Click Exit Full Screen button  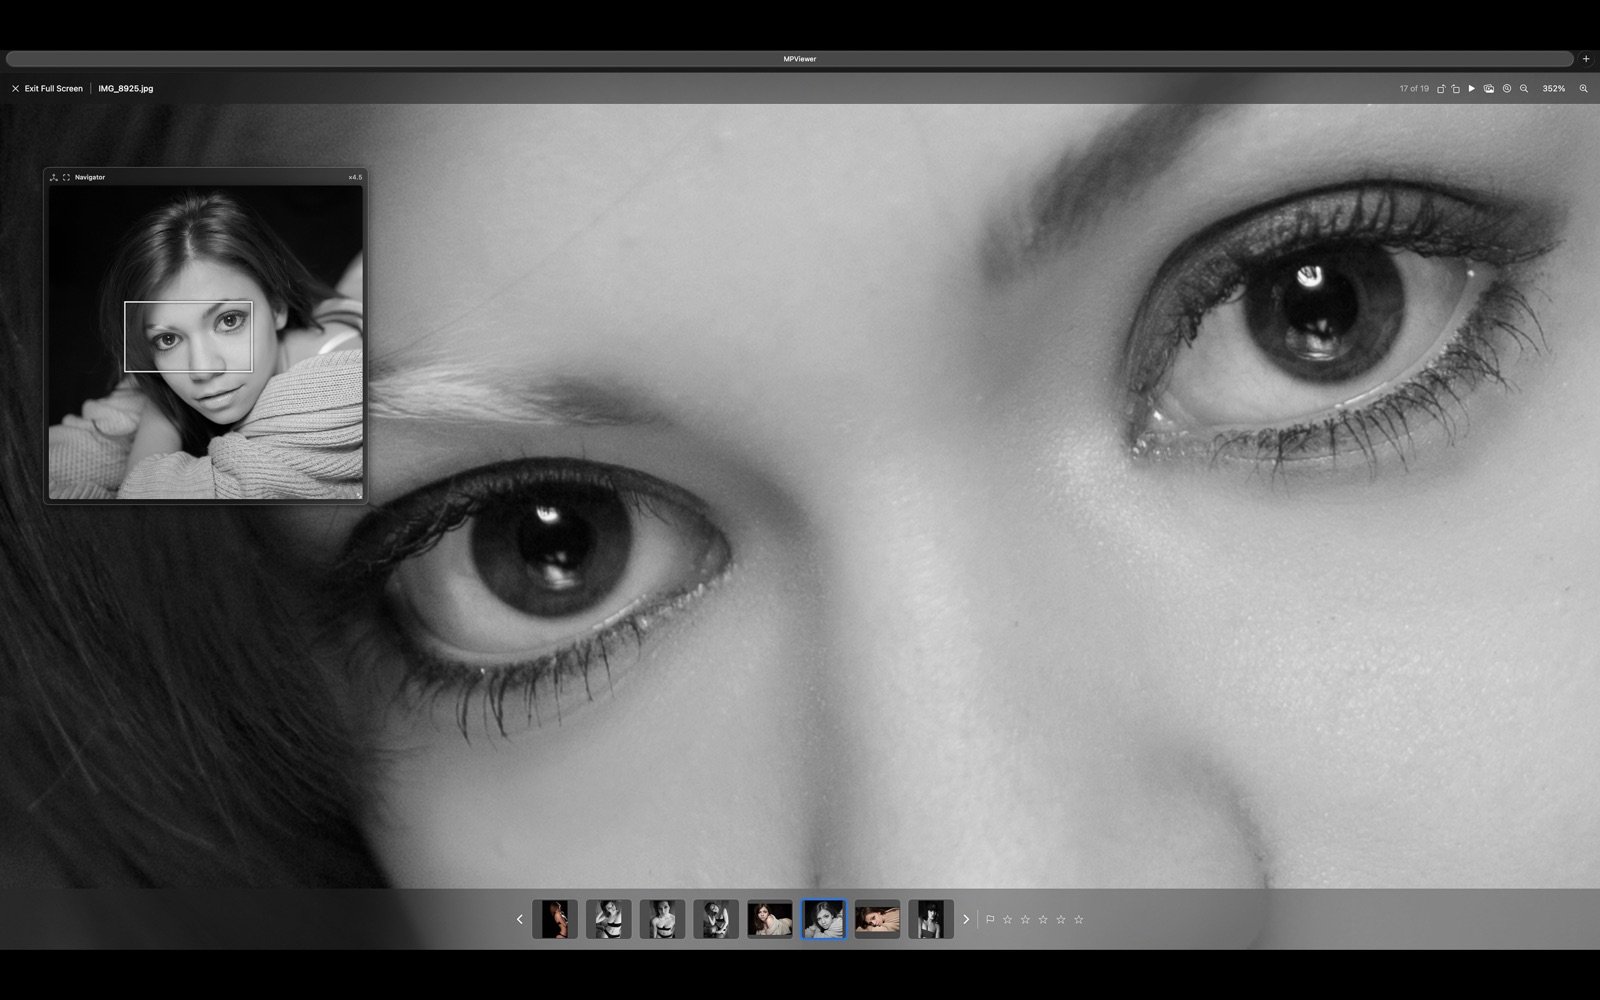(47, 89)
